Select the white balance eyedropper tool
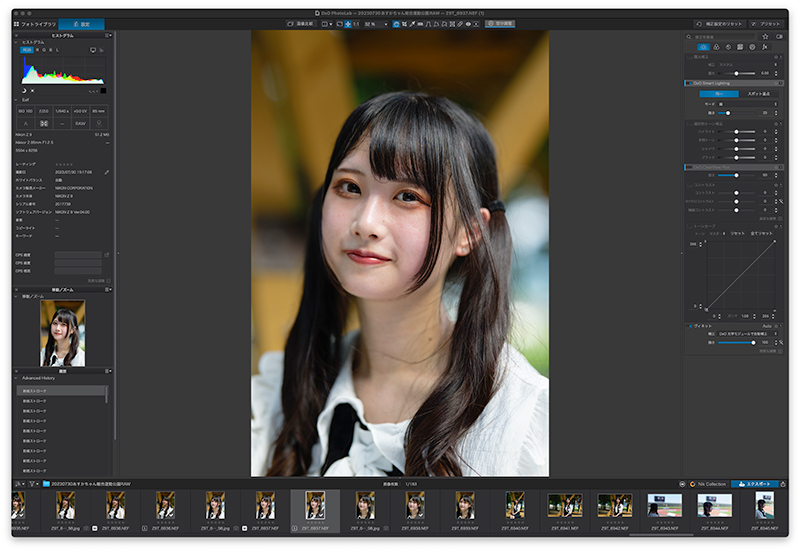 click(x=412, y=24)
